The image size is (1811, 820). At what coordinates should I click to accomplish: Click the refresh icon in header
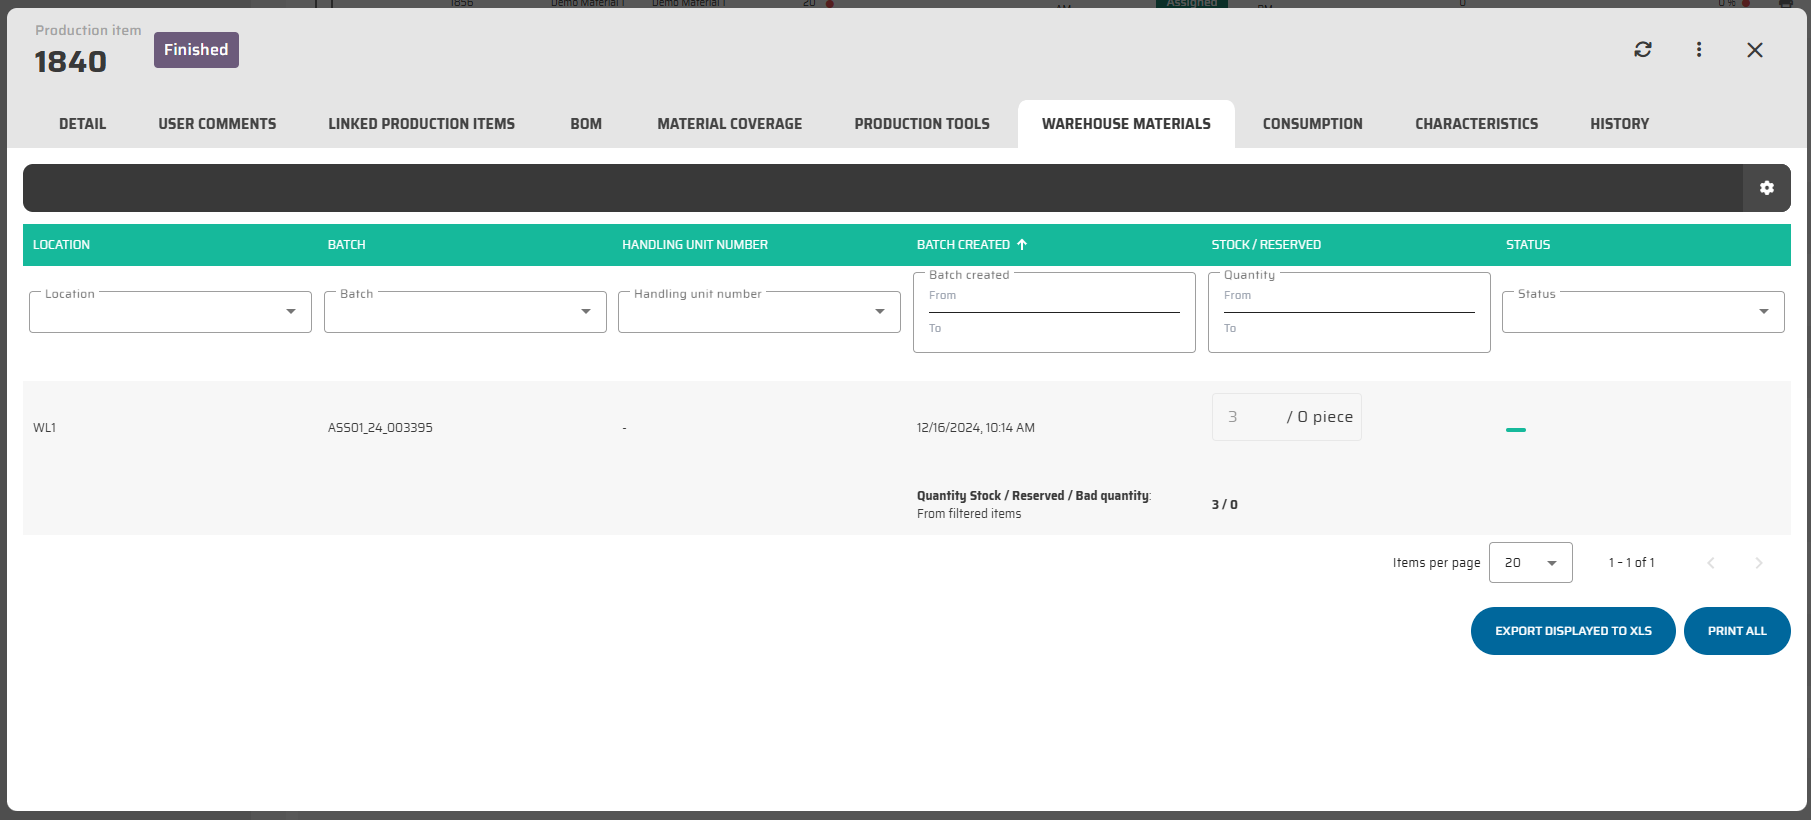tap(1642, 50)
